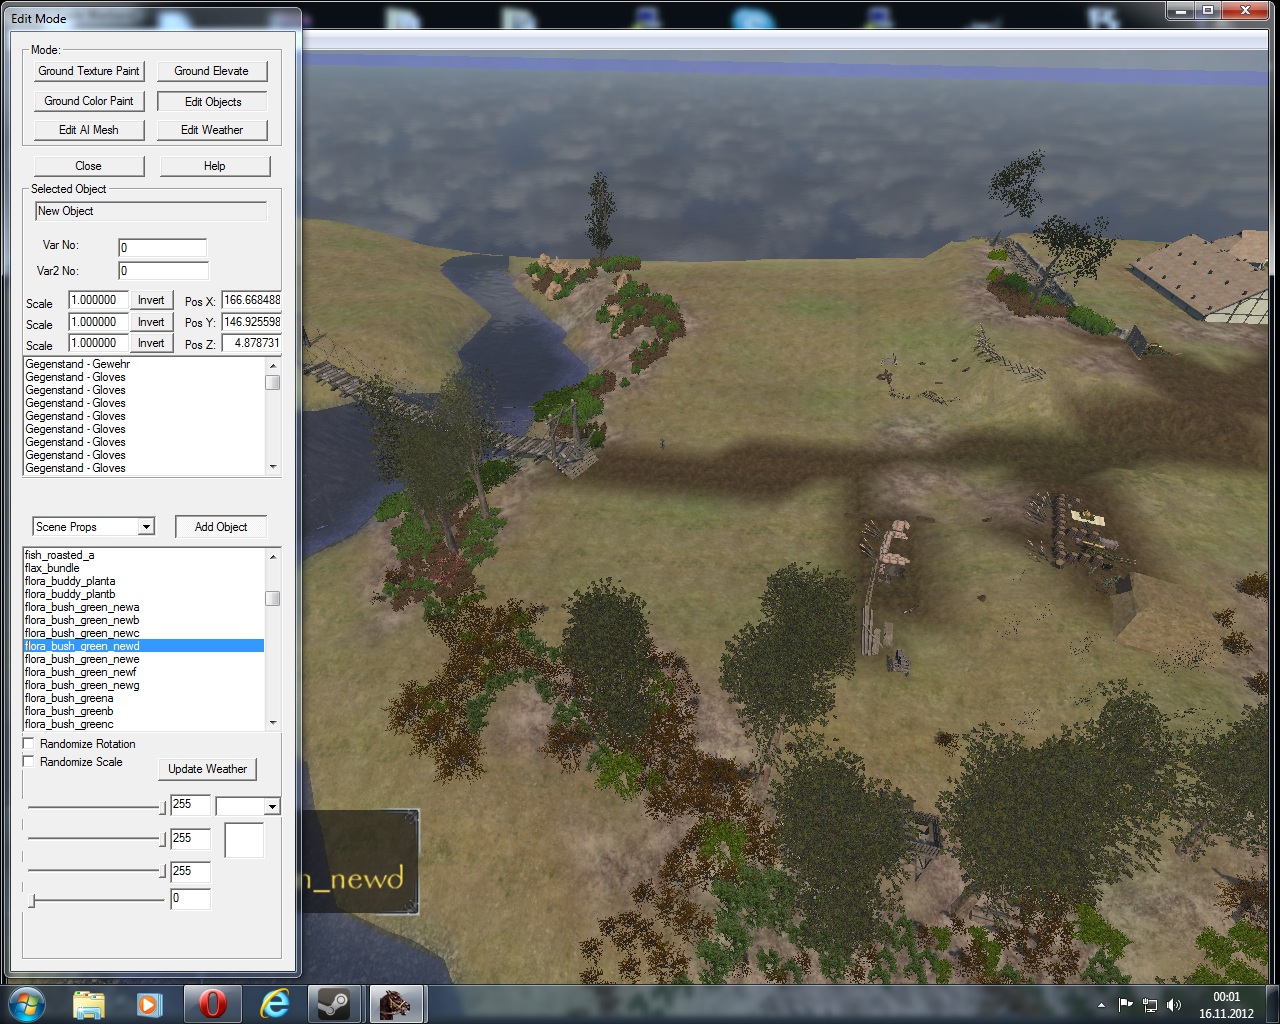Select flax_bundle in the props list
This screenshot has width=1280, height=1024.
[x=144, y=568]
